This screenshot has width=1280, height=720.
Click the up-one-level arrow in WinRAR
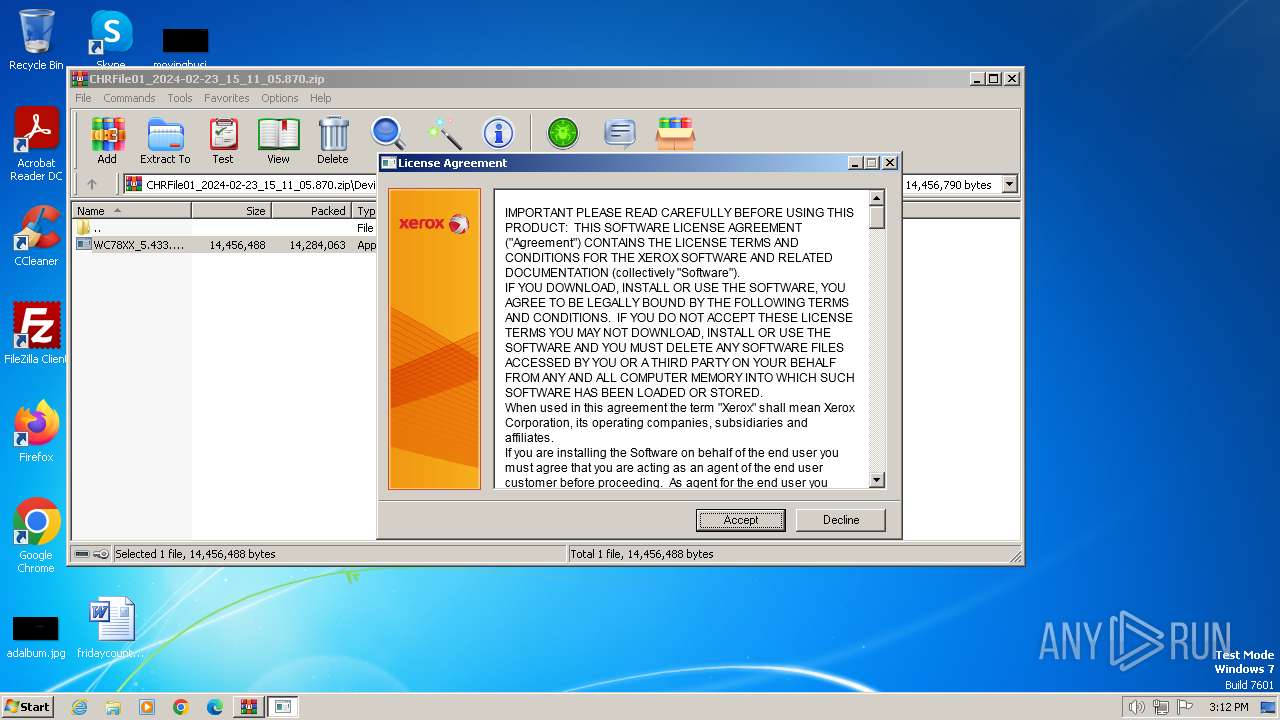tap(92, 184)
